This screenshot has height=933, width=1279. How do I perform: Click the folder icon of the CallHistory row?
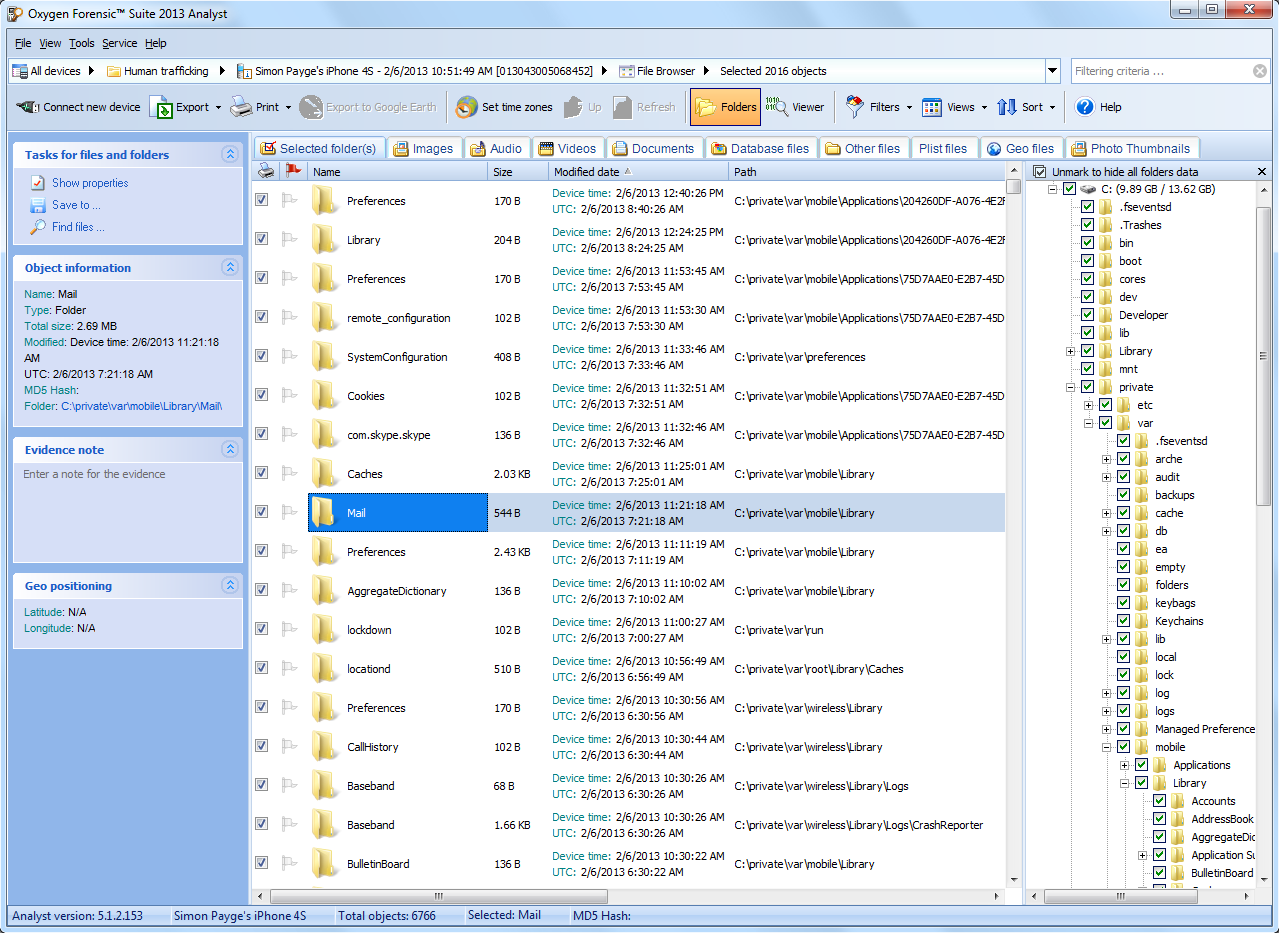323,746
